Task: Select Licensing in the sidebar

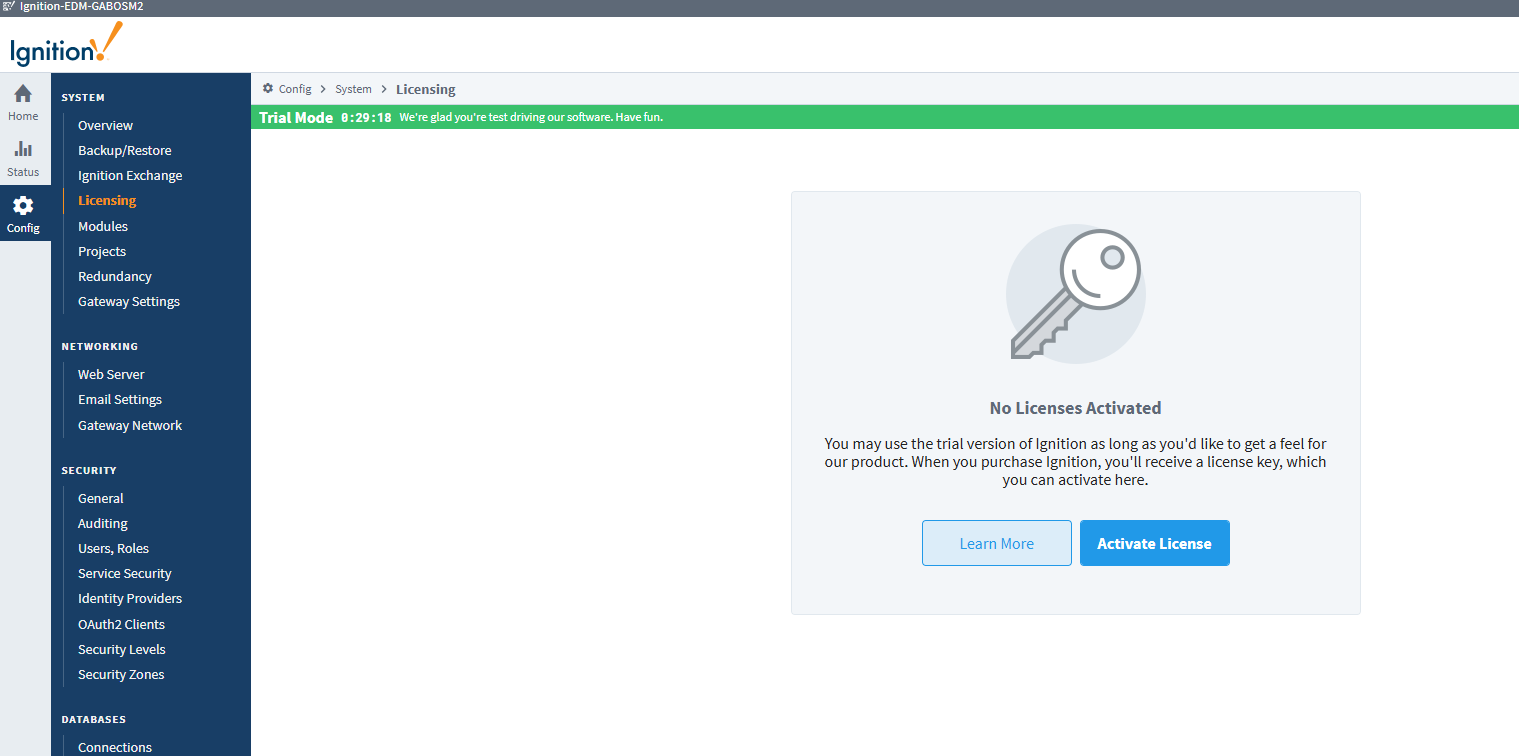Action: 107,200
